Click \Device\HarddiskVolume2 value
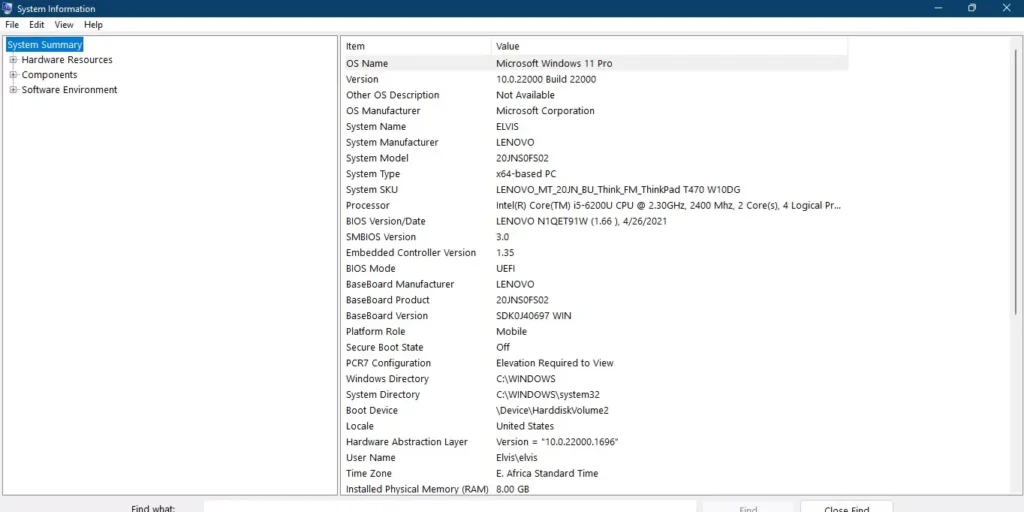Screen dimensions: 1024x512 point(552,410)
